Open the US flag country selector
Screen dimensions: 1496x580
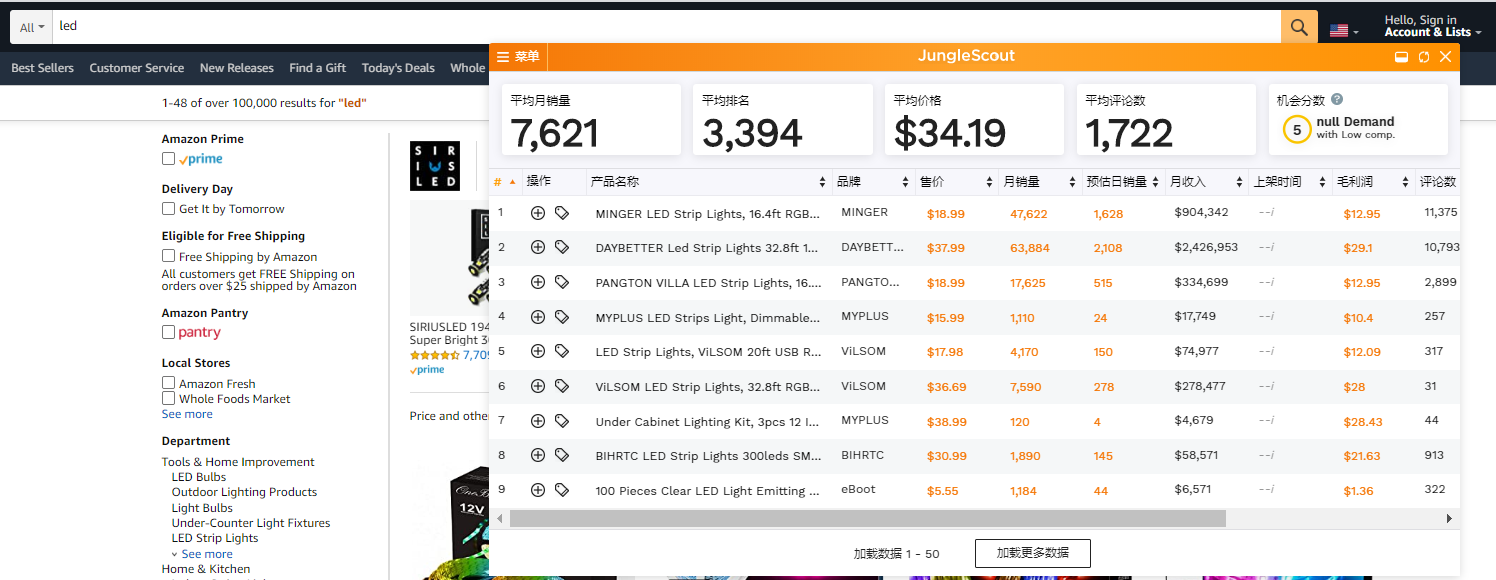point(1344,31)
